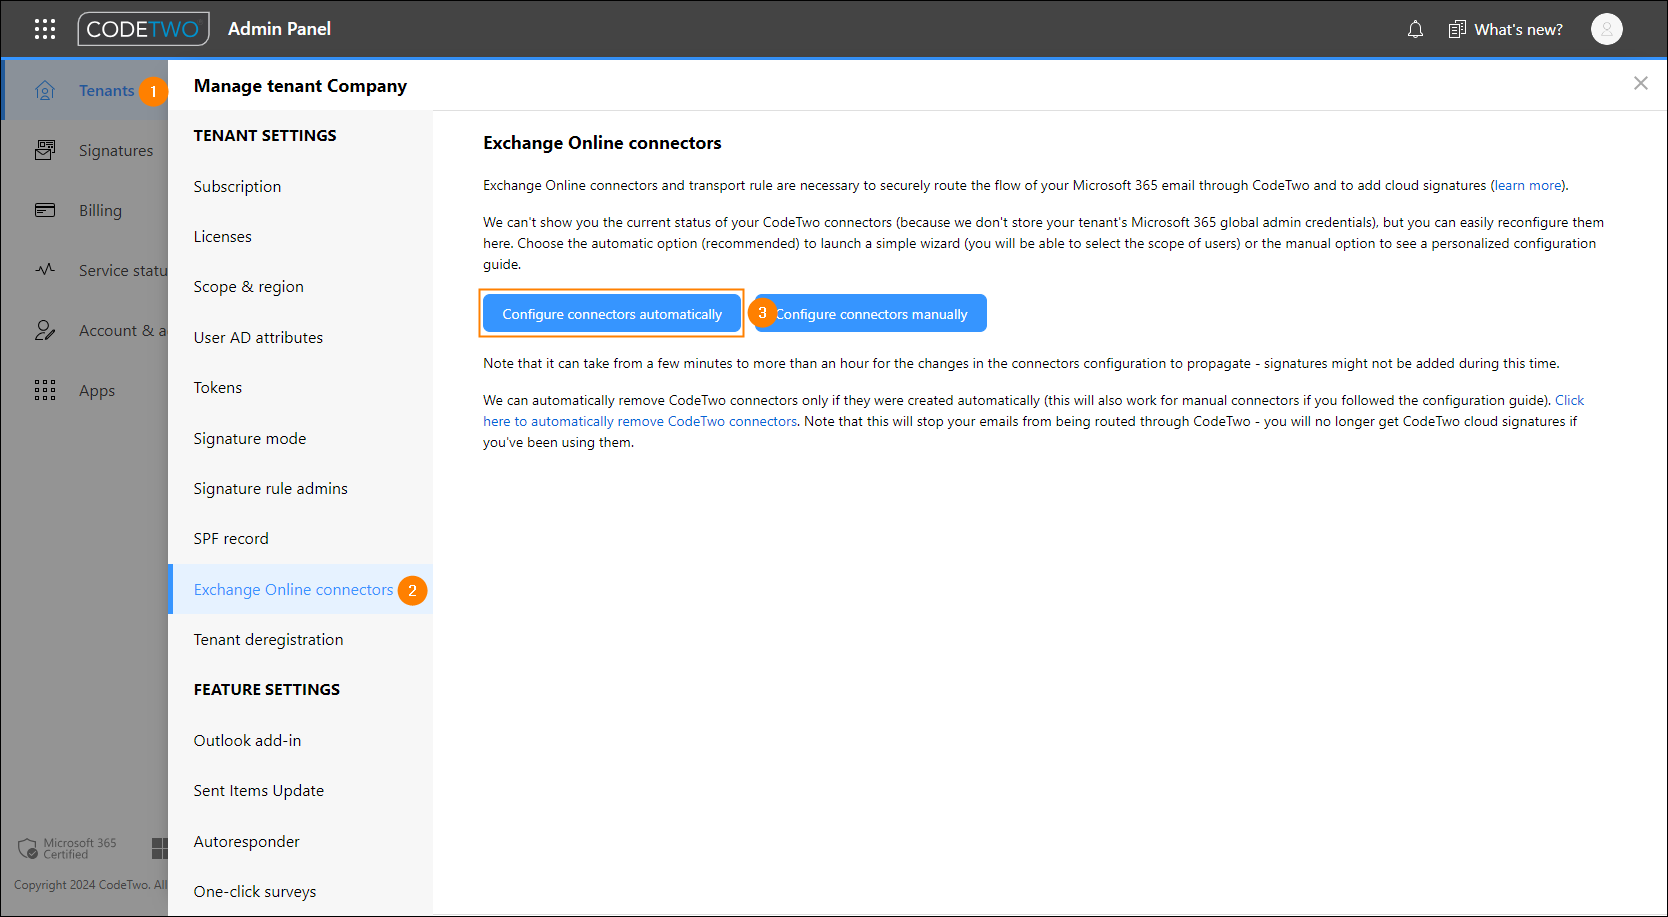Image resolution: width=1668 pixels, height=917 pixels.
Task: Open the app launcher grid icon
Action: (x=44, y=29)
